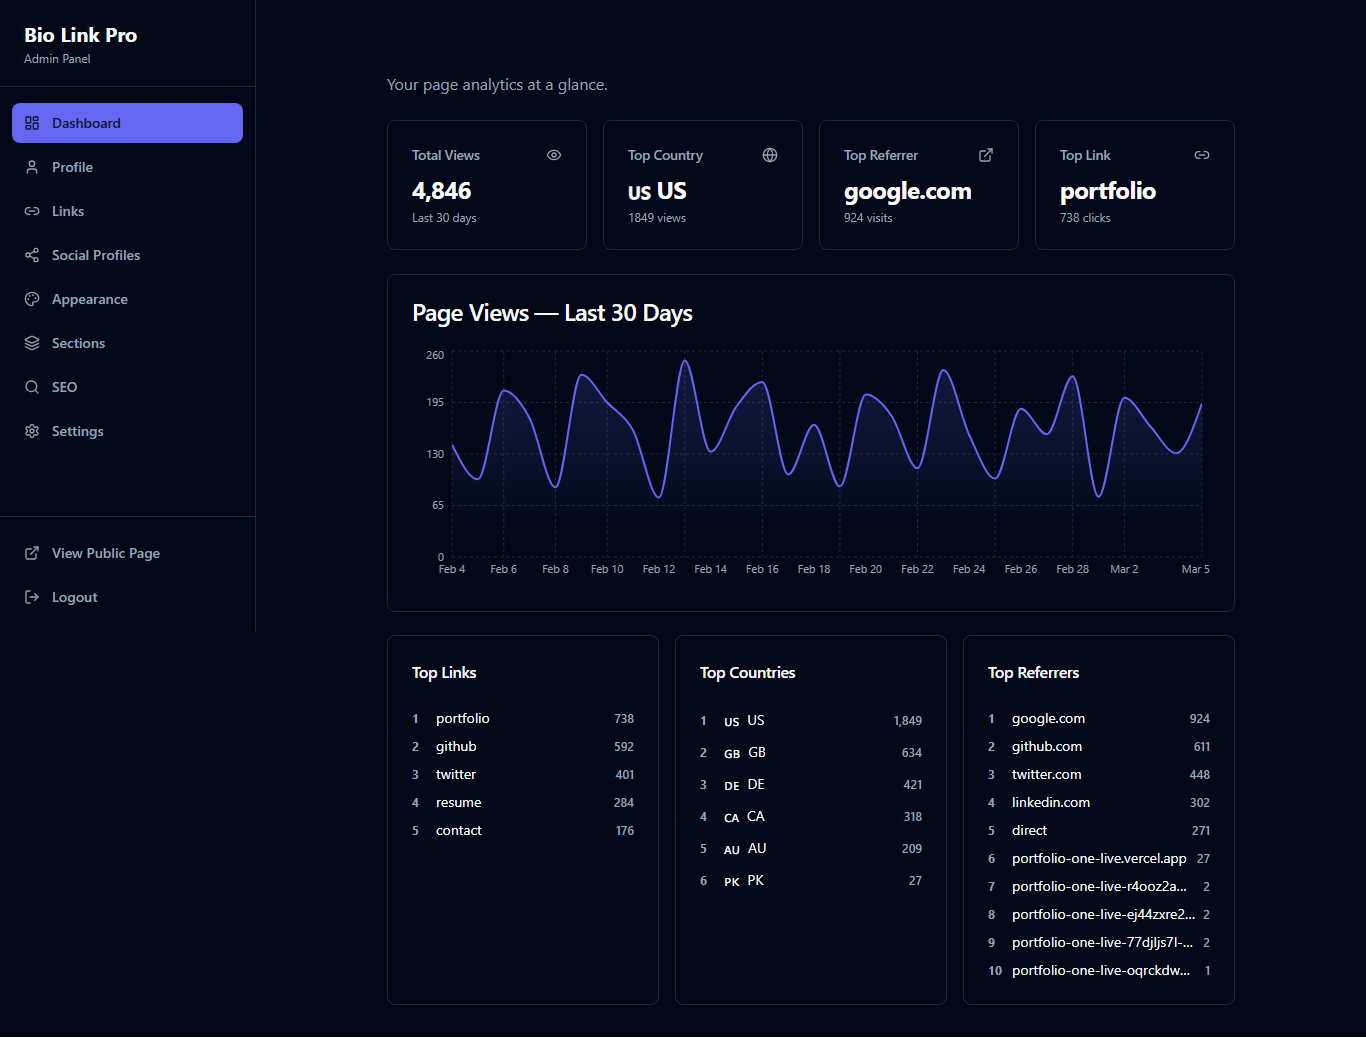Click the eye icon on Total Views card
The image size is (1366, 1038).
[554, 155]
